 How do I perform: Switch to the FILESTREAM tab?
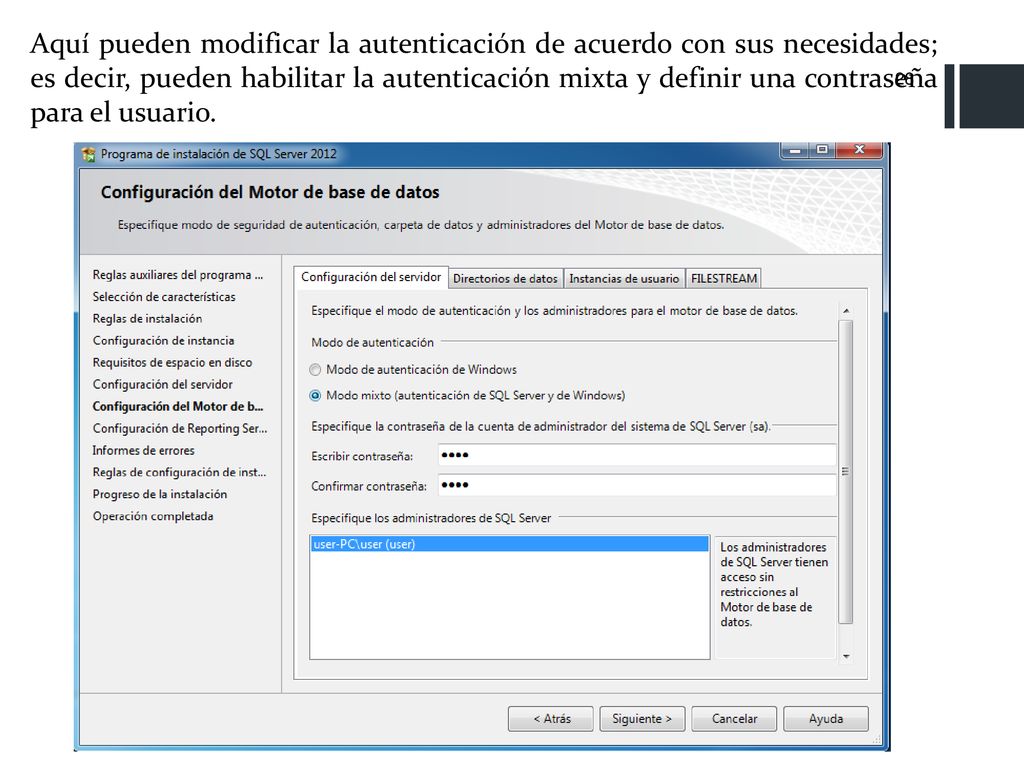pyautogui.click(x=724, y=279)
